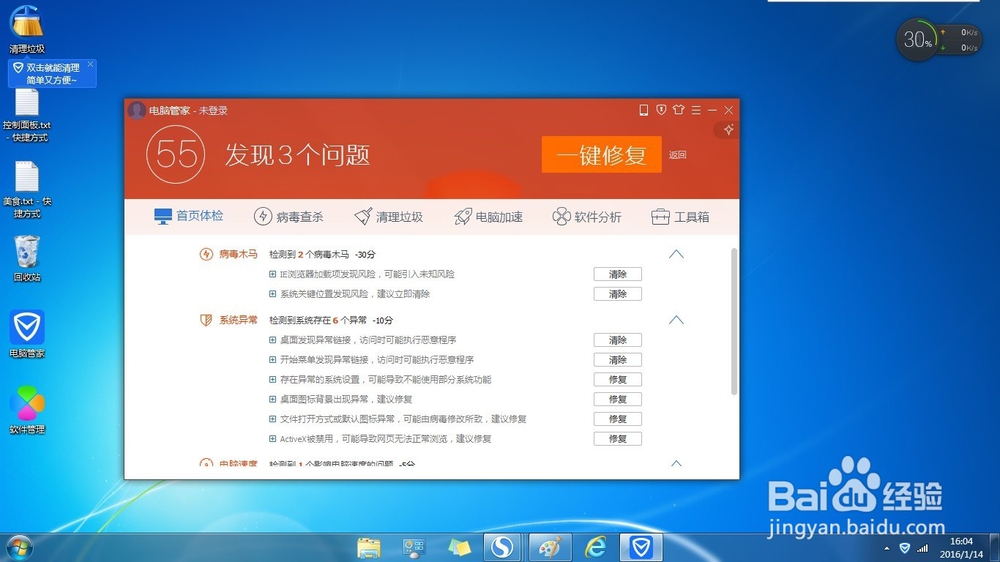Screen dimensions: 1000x562
Task: Expand 开始菜单发现异常链接 item
Action: 272,360
